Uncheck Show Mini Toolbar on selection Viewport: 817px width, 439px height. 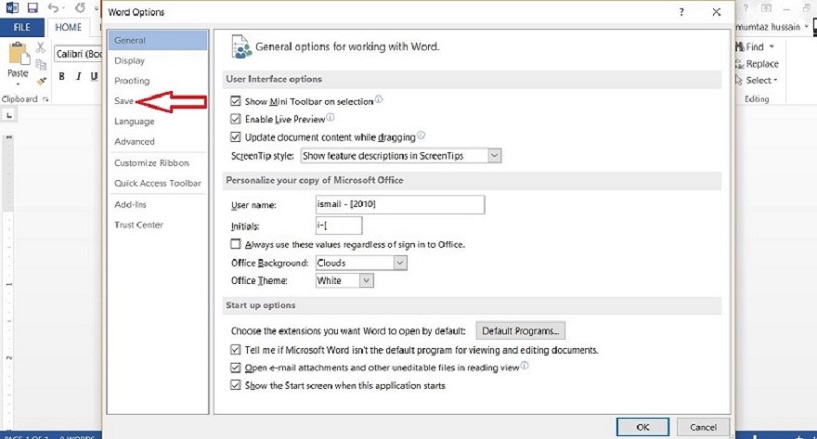pyautogui.click(x=236, y=101)
